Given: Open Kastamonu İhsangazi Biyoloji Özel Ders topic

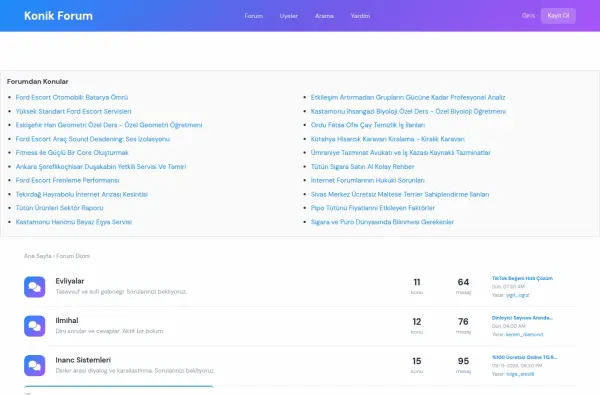Looking at the screenshot, I should point(408,111).
